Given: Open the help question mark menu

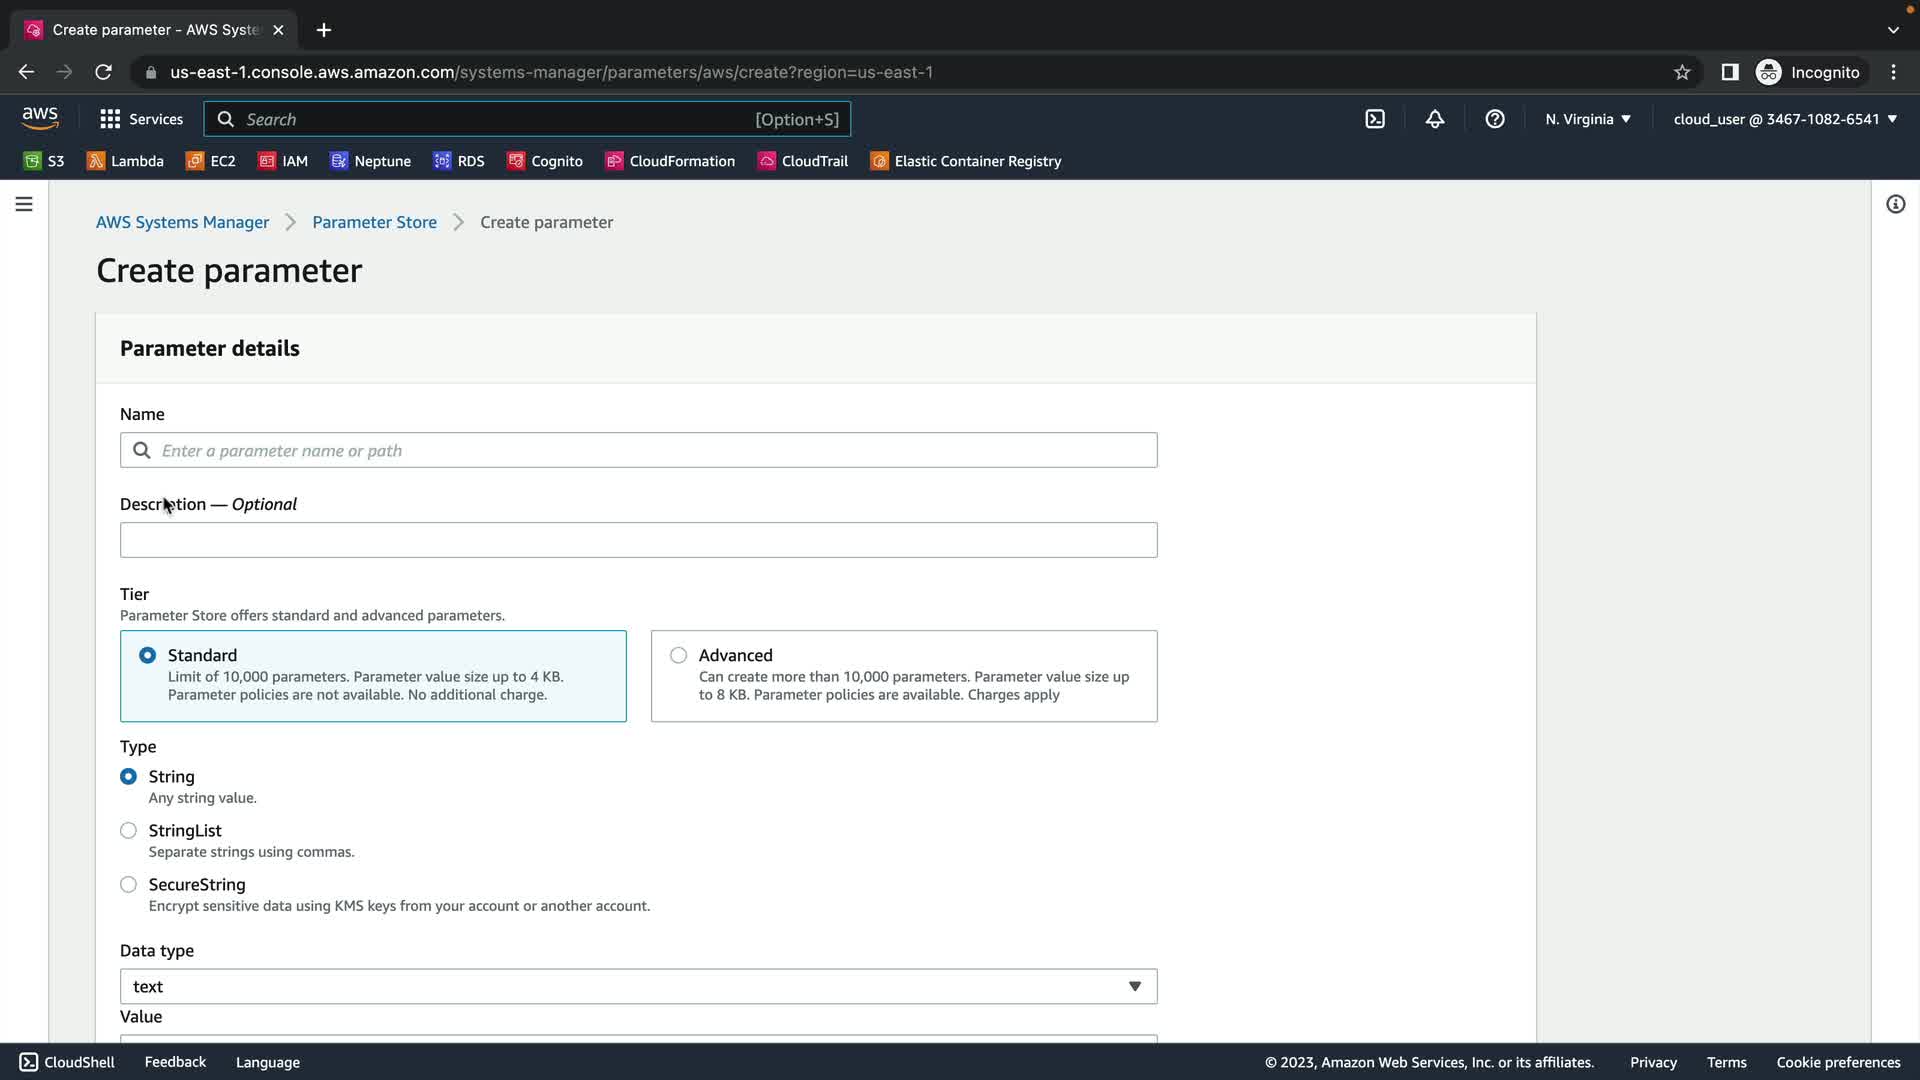Looking at the screenshot, I should (1495, 119).
